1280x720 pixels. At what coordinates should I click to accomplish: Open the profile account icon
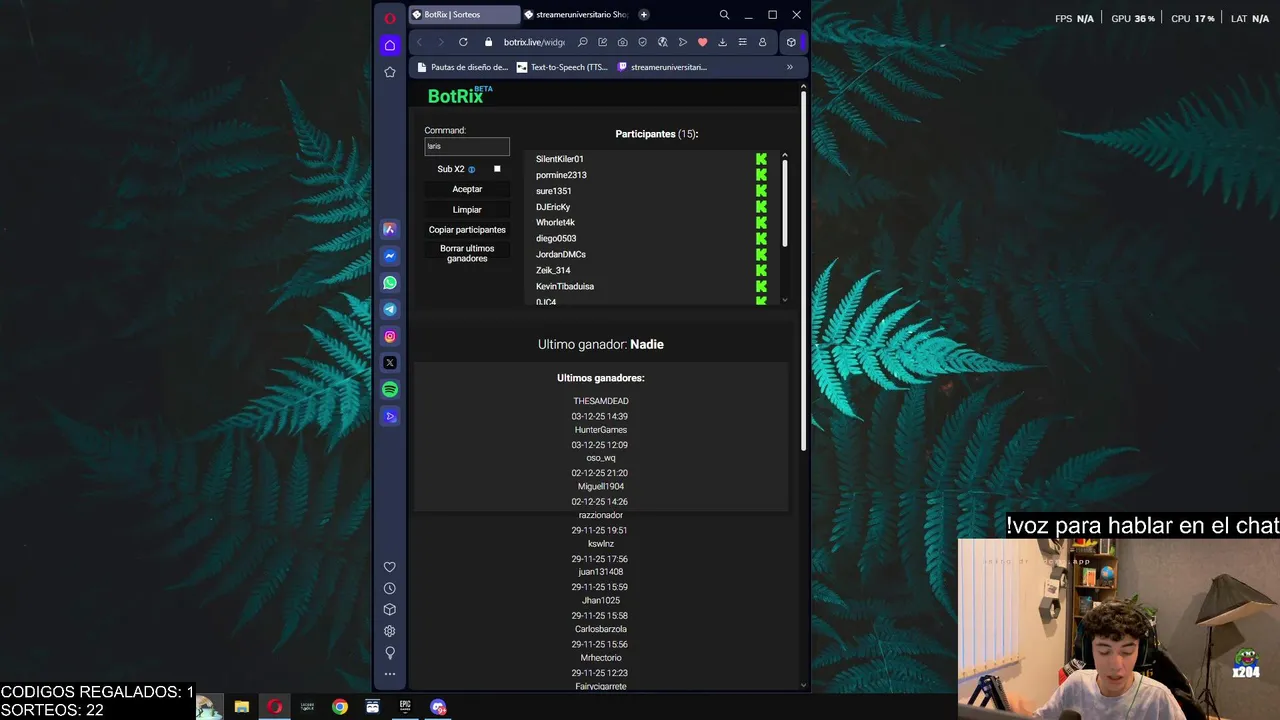[762, 42]
